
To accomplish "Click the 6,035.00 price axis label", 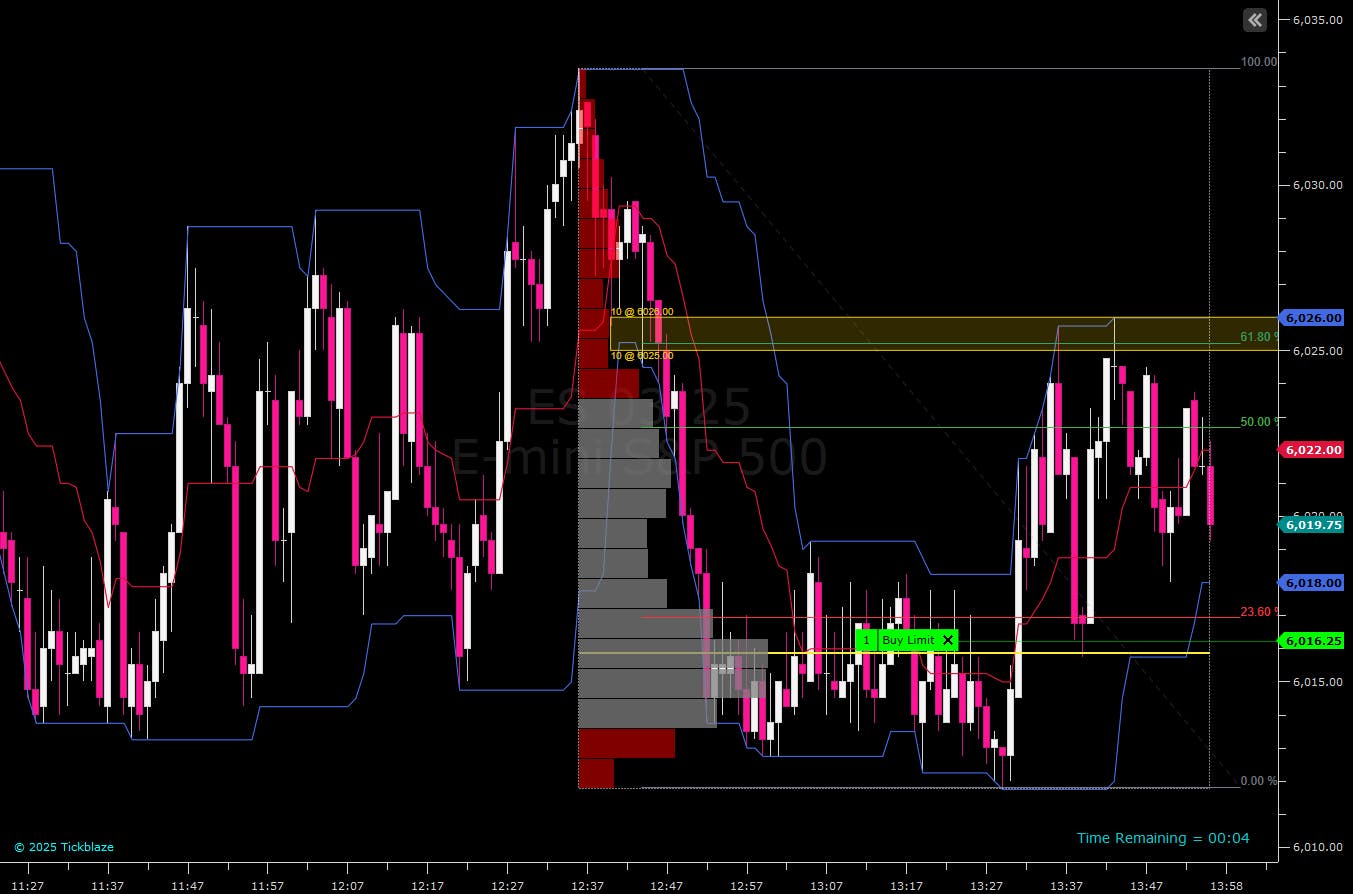I will [x=1316, y=20].
